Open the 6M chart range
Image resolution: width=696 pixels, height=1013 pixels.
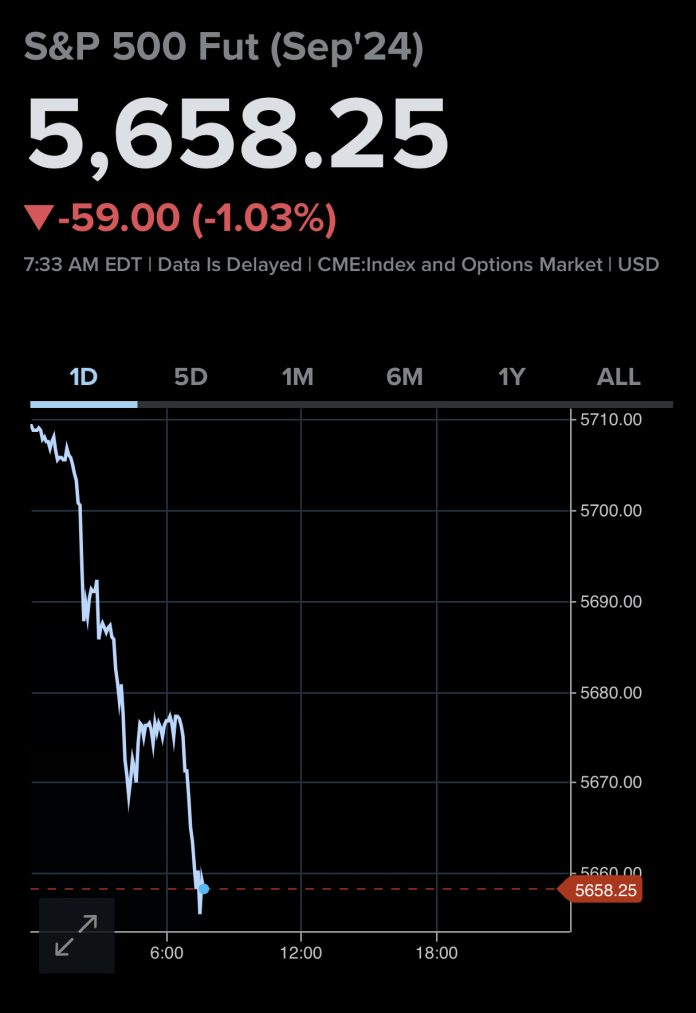click(x=404, y=377)
